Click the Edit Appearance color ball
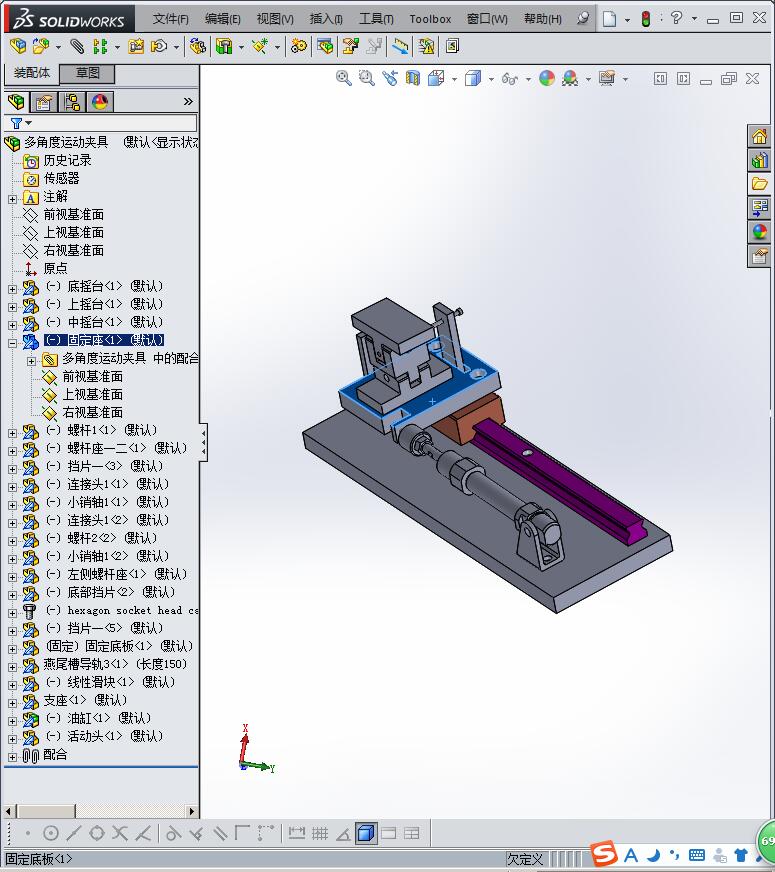The image size is (775, 872). (547, 78)
